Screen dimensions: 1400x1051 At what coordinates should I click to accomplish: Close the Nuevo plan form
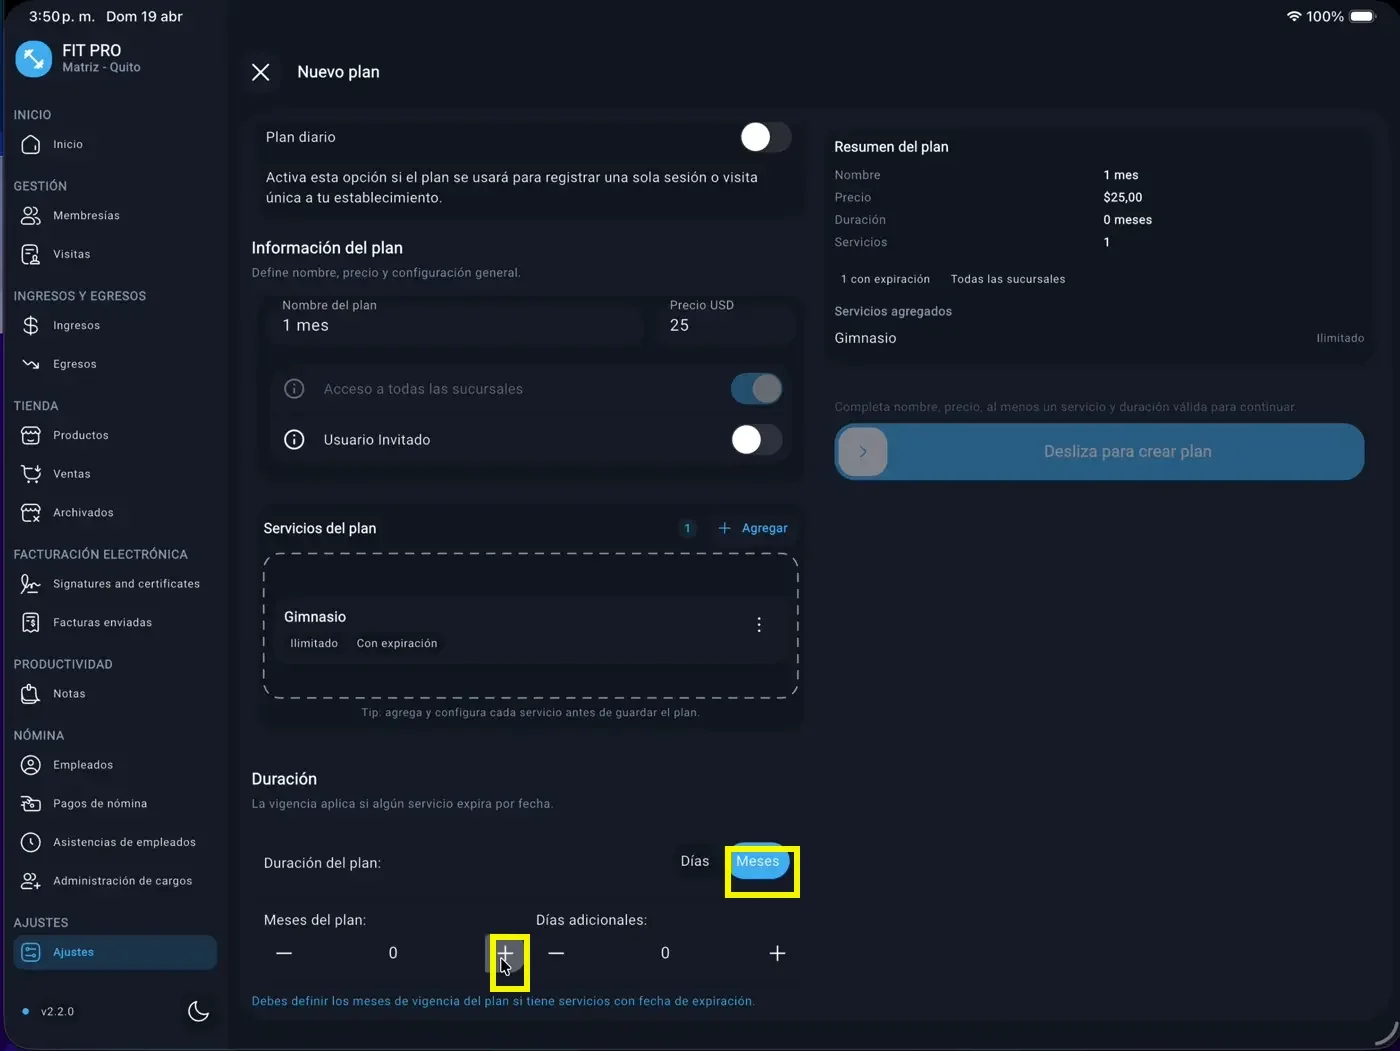[x=261, y=72]
